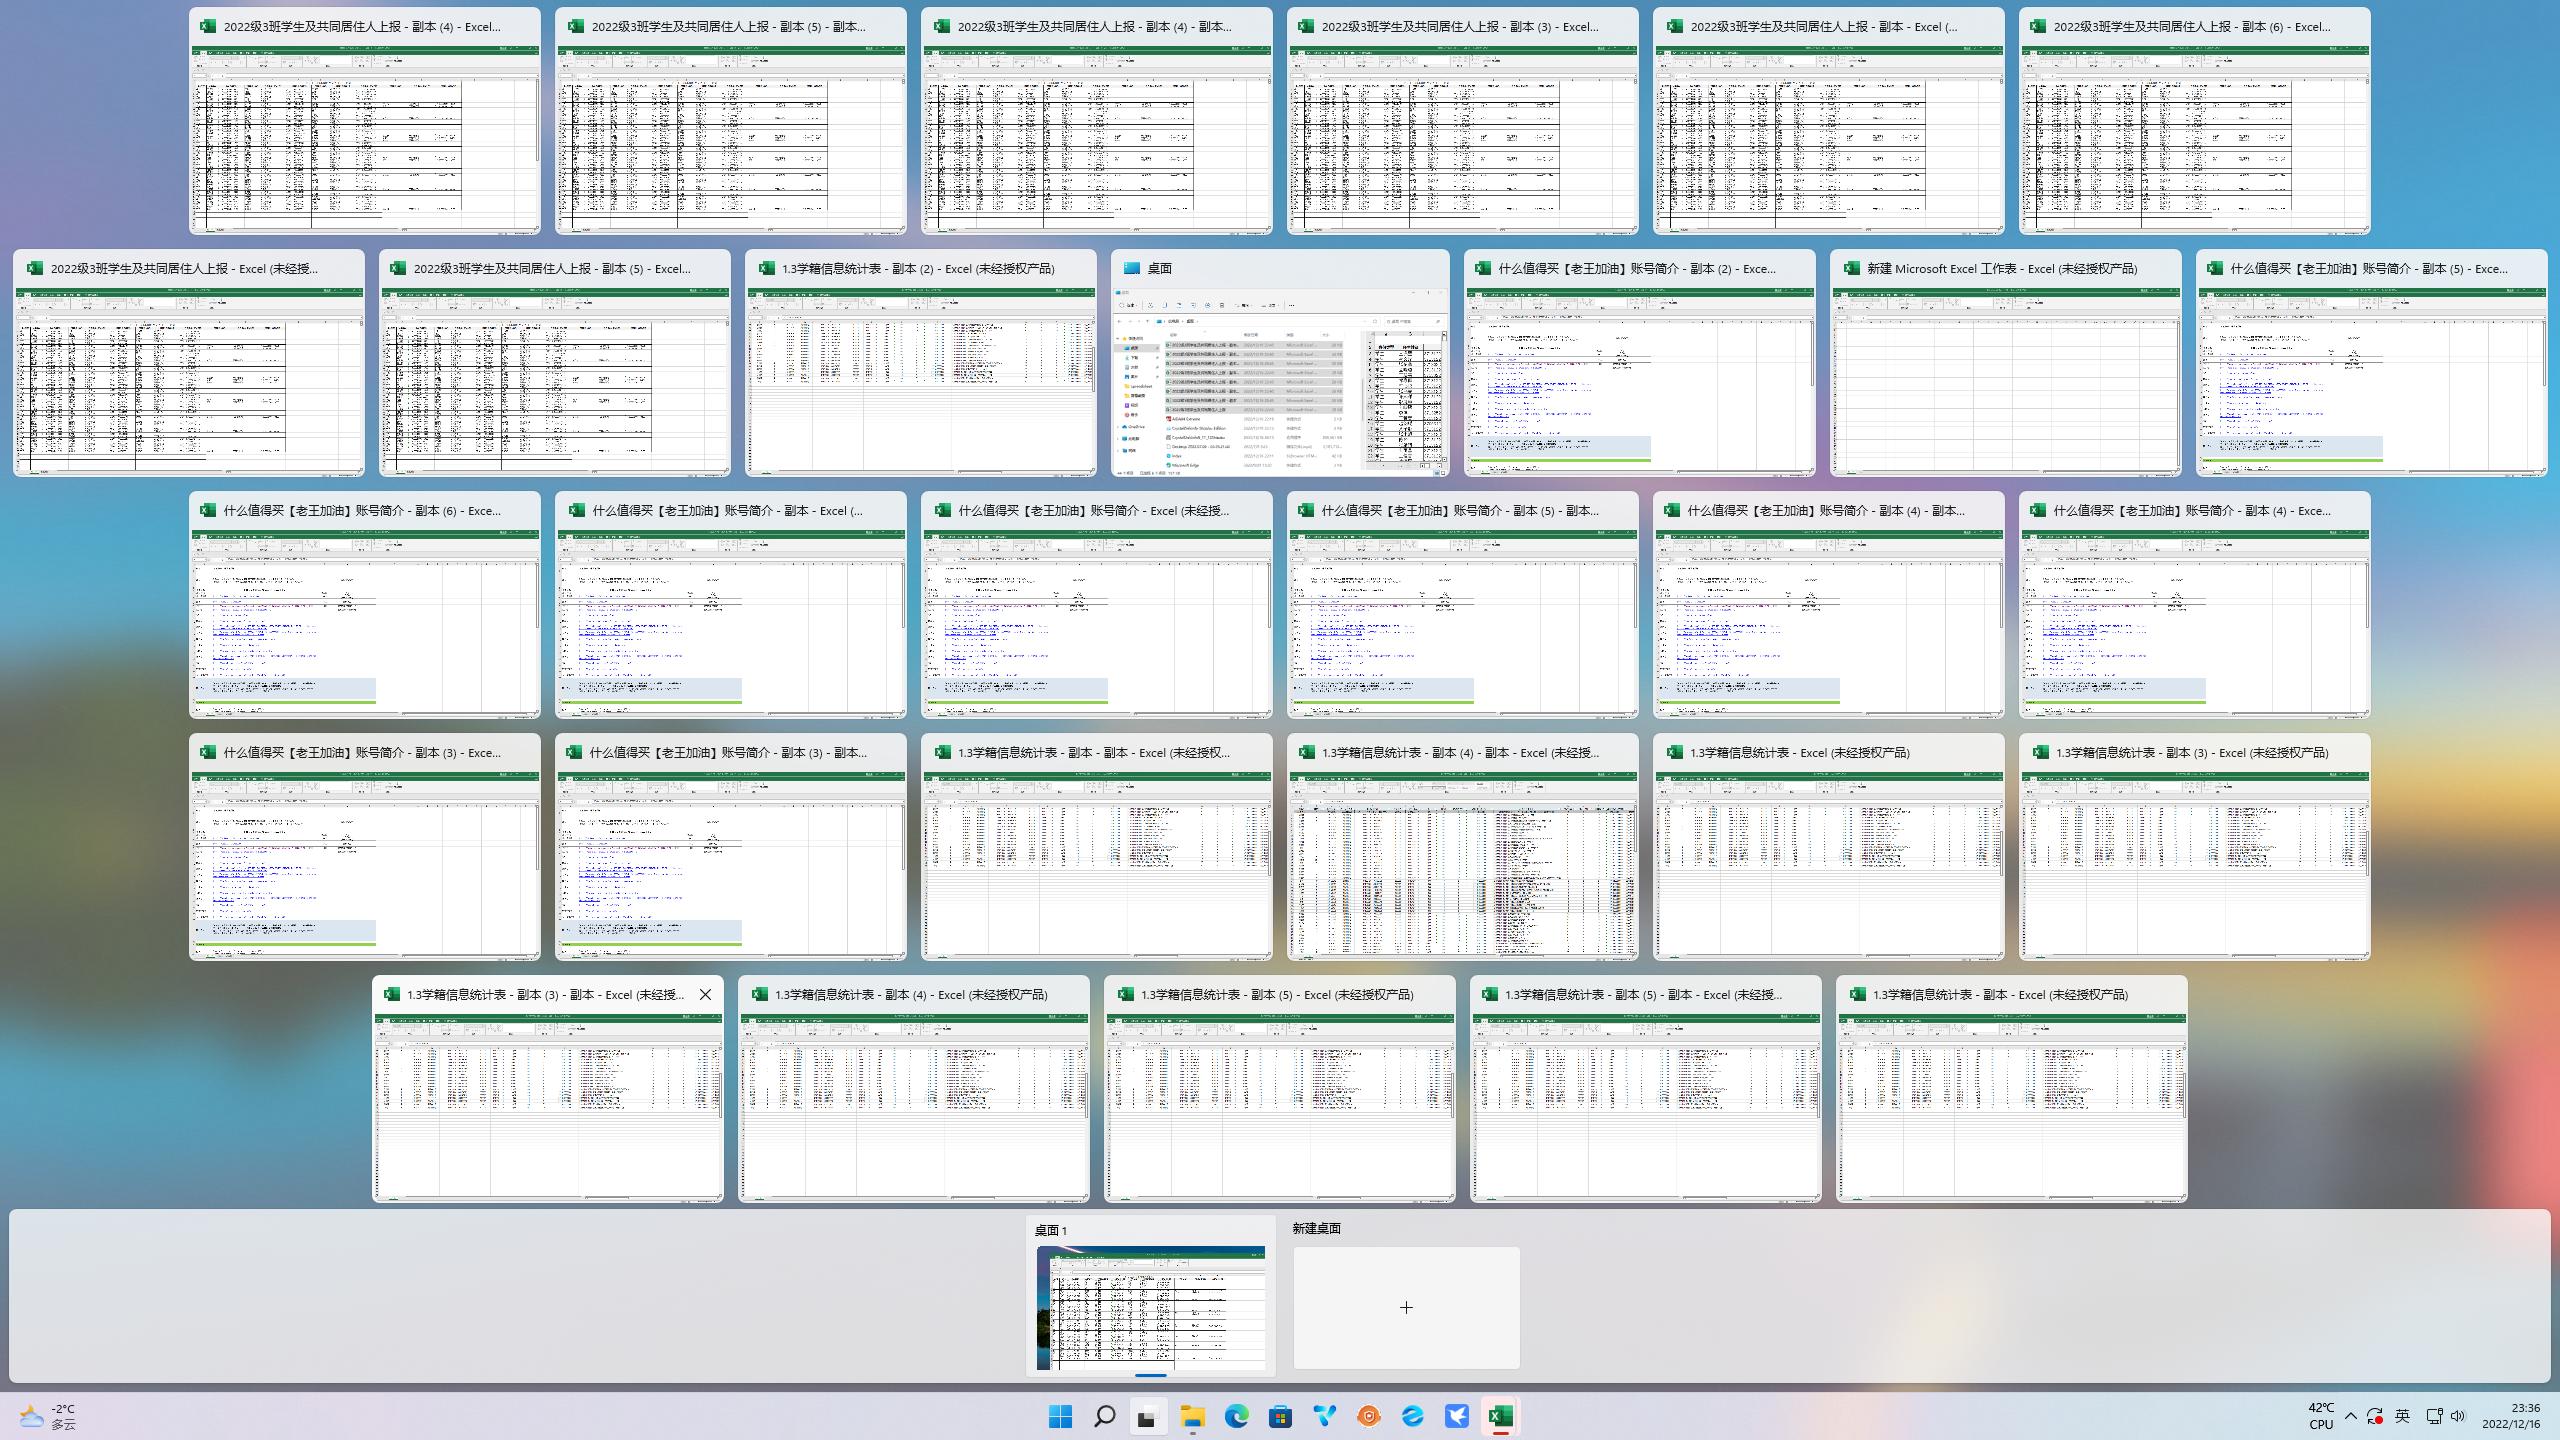Select the 桌面 1 desktop thumbnail
Image resolution: width=2560 pixels, height=1440 pixels.
point(1151,1307)
